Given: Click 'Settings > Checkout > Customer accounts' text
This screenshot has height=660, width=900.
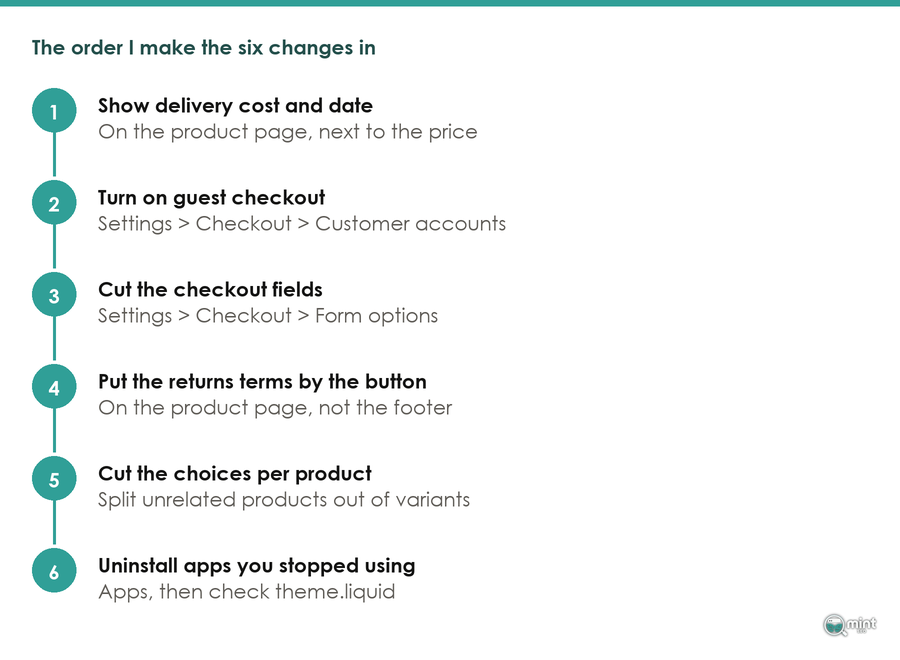Looking at the screenshot, I should point(302,224).
